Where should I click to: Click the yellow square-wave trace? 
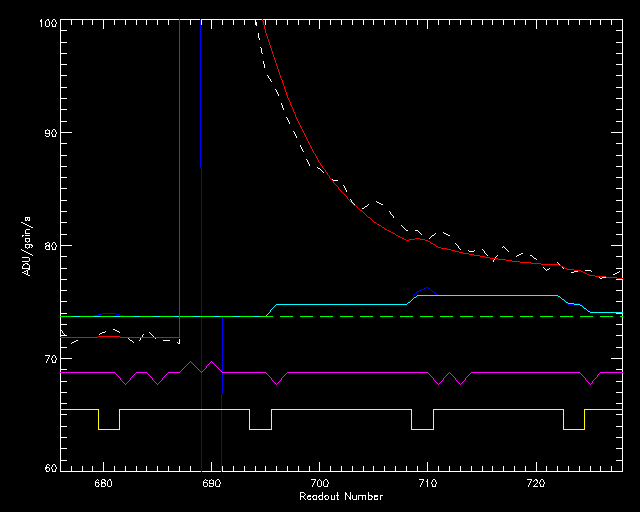pos(341,410)
